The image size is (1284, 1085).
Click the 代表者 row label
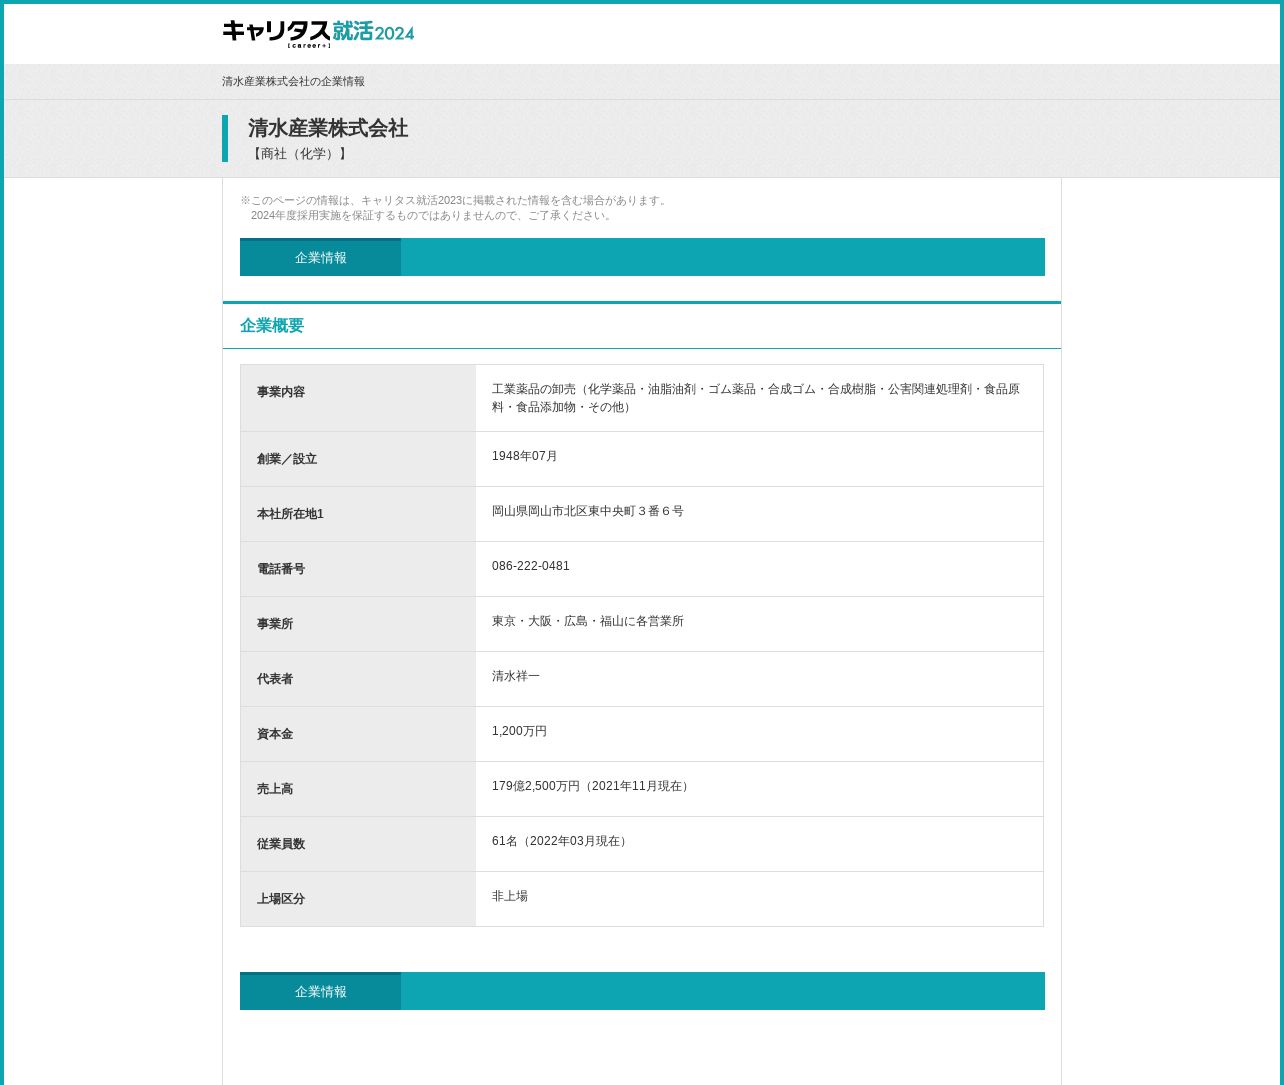click(x=275, y=679)
